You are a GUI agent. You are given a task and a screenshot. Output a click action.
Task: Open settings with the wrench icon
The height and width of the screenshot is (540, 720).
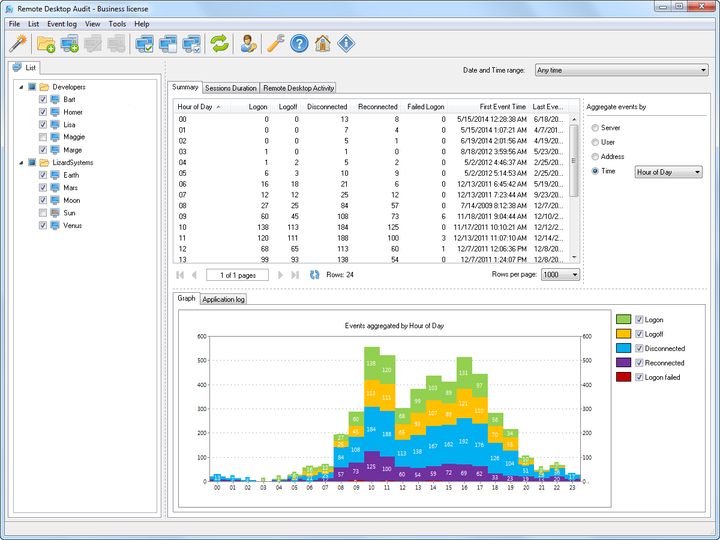(276, 44)
